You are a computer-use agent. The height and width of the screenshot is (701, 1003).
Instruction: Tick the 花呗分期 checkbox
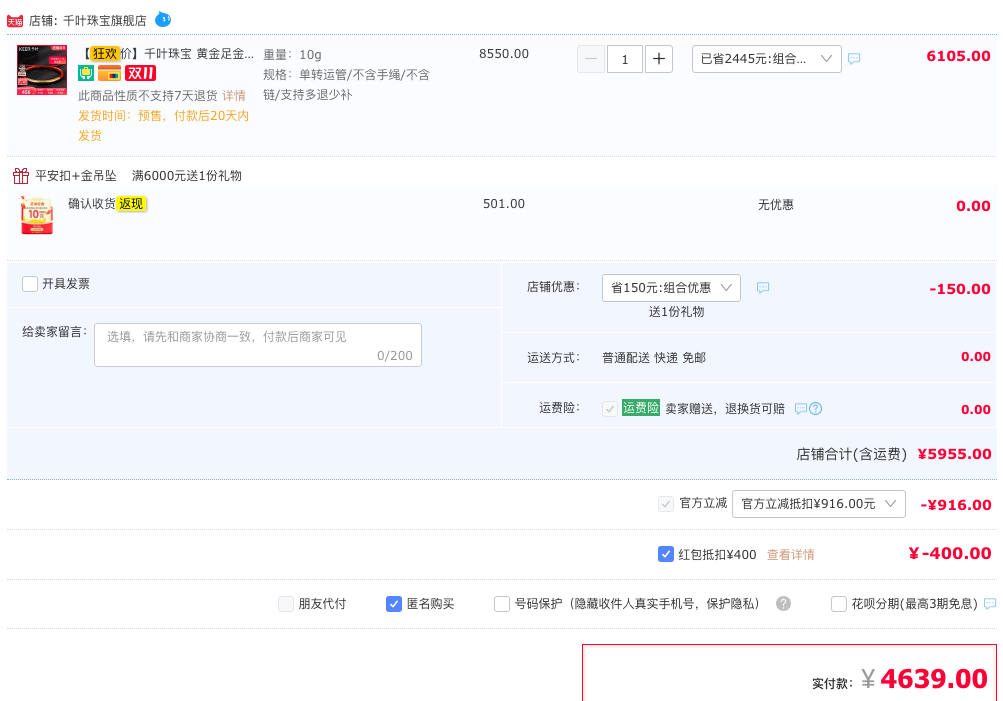pos(839,604)
